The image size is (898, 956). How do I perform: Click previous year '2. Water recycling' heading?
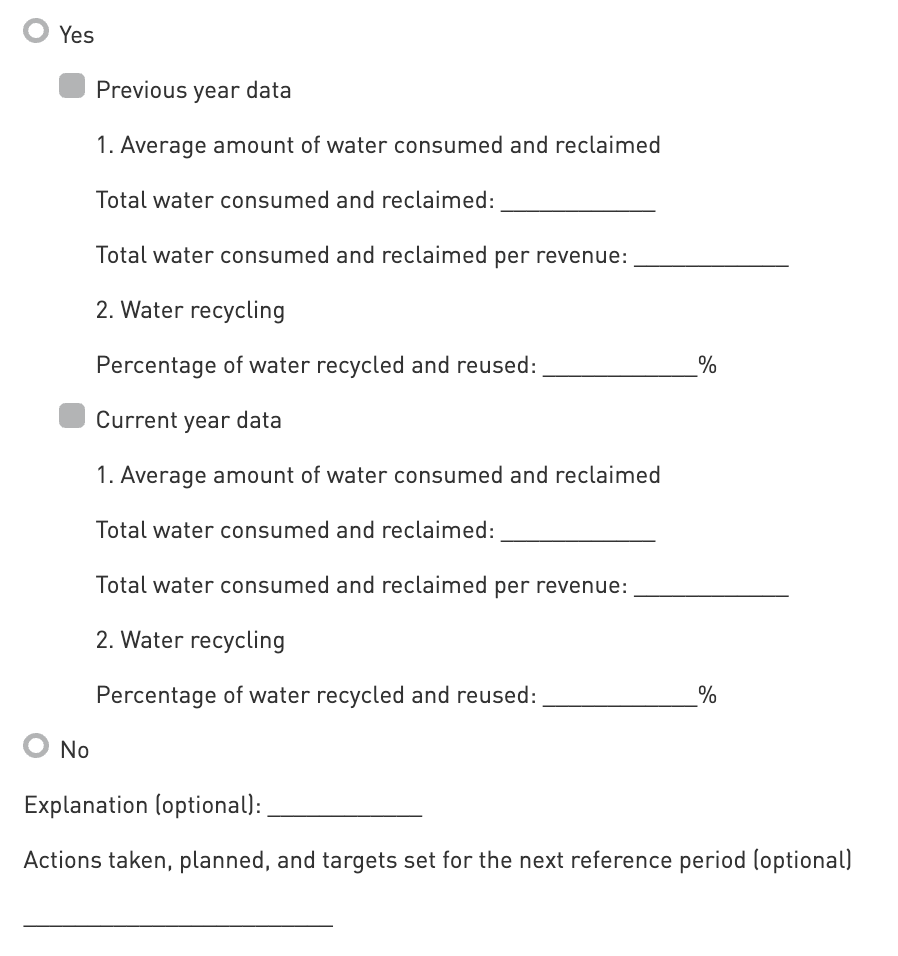click(190, 310)
